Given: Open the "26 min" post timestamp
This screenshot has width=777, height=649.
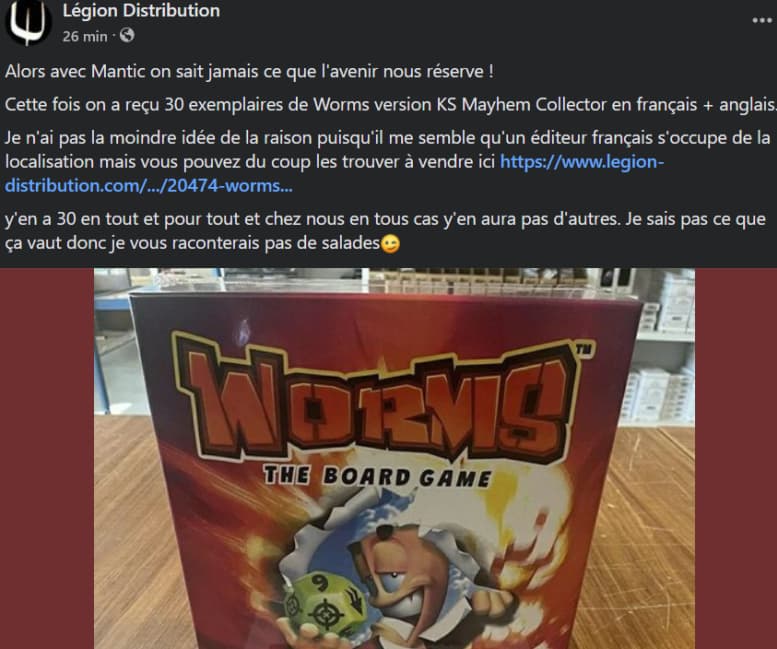Looking at the screenshot, I should 85,36.
